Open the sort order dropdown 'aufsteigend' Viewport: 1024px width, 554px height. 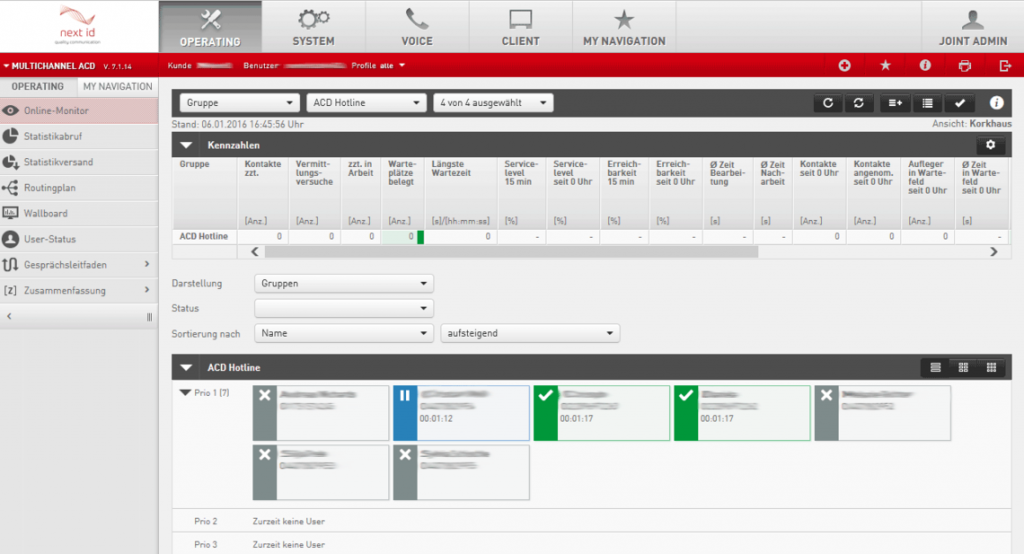coord(530,333)
